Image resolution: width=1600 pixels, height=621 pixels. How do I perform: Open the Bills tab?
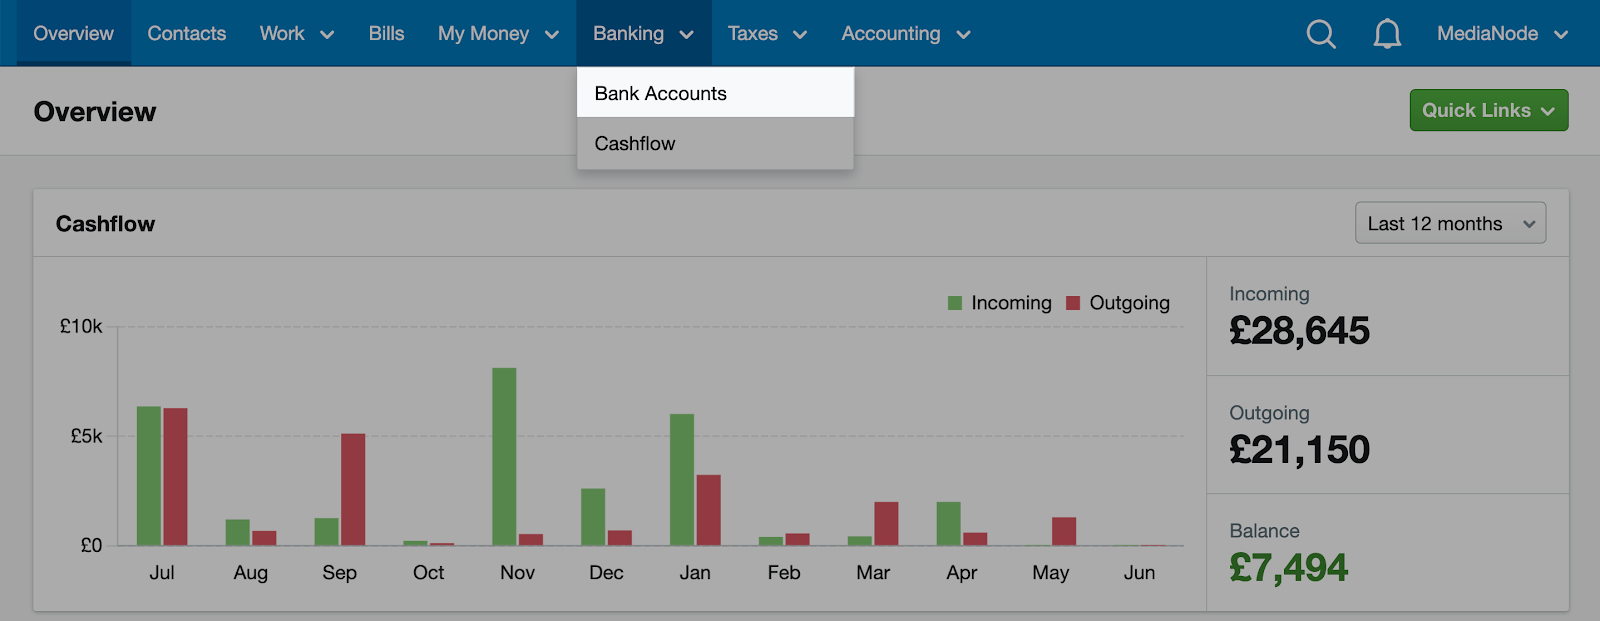[x=386, y=33]
